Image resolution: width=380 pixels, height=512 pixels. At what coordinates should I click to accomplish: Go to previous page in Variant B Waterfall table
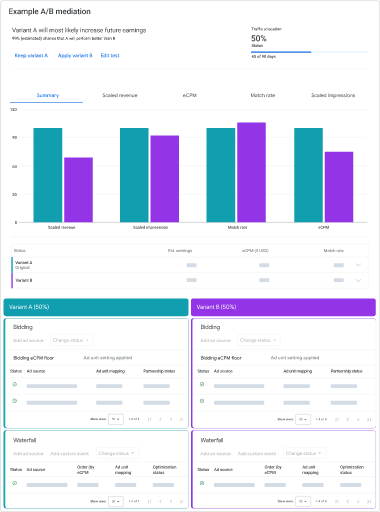(348, 501)
